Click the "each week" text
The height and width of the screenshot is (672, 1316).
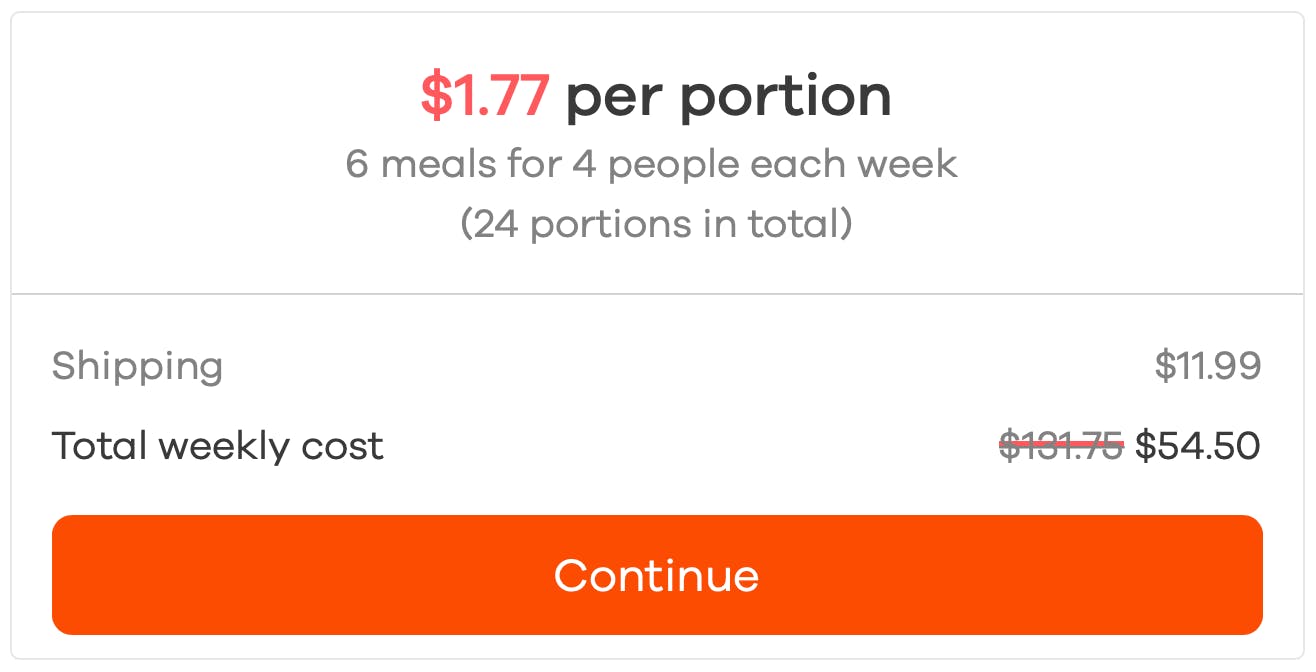[853, 164]
